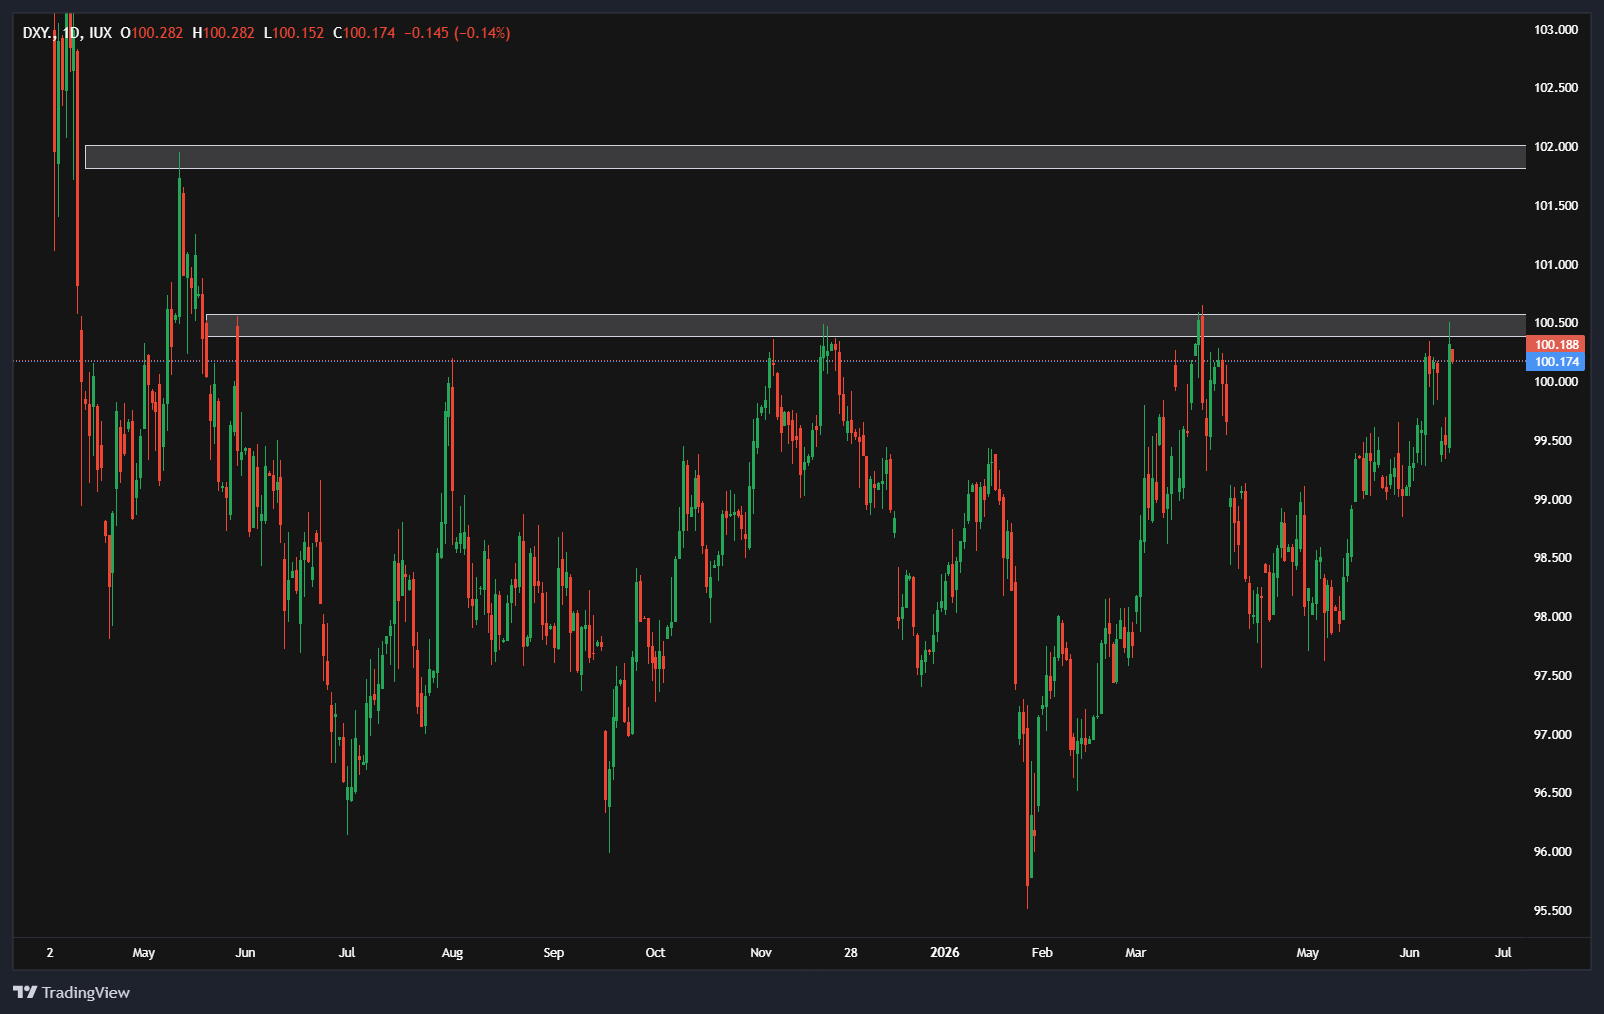
Task: Click the blue 100.174 price tag
Action: click(x=1556, y=362)
